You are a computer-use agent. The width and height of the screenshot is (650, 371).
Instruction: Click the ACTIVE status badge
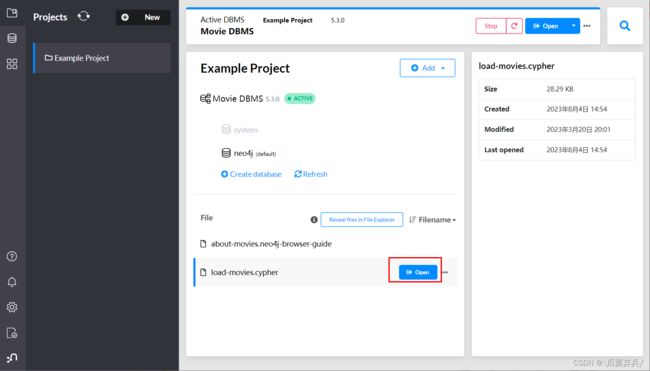coord(300,99)
